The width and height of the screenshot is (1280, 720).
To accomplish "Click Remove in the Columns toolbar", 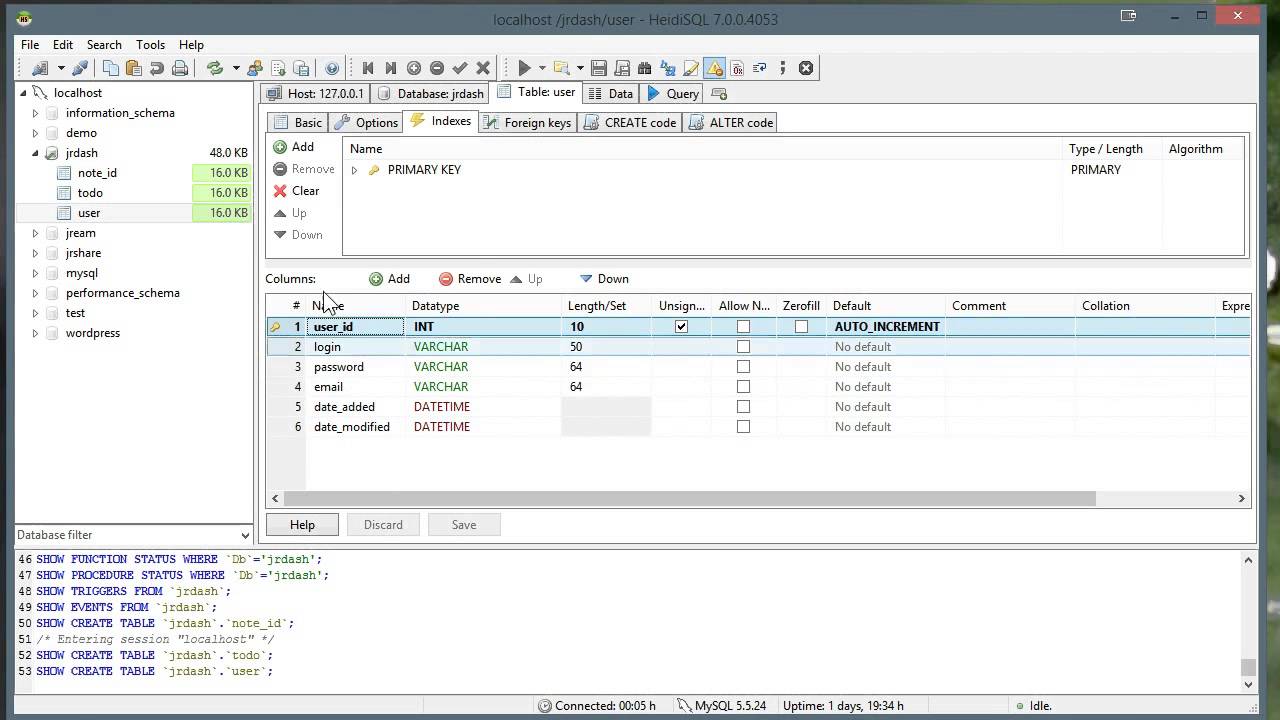I will pyautogui.click(x=470, y=279).
